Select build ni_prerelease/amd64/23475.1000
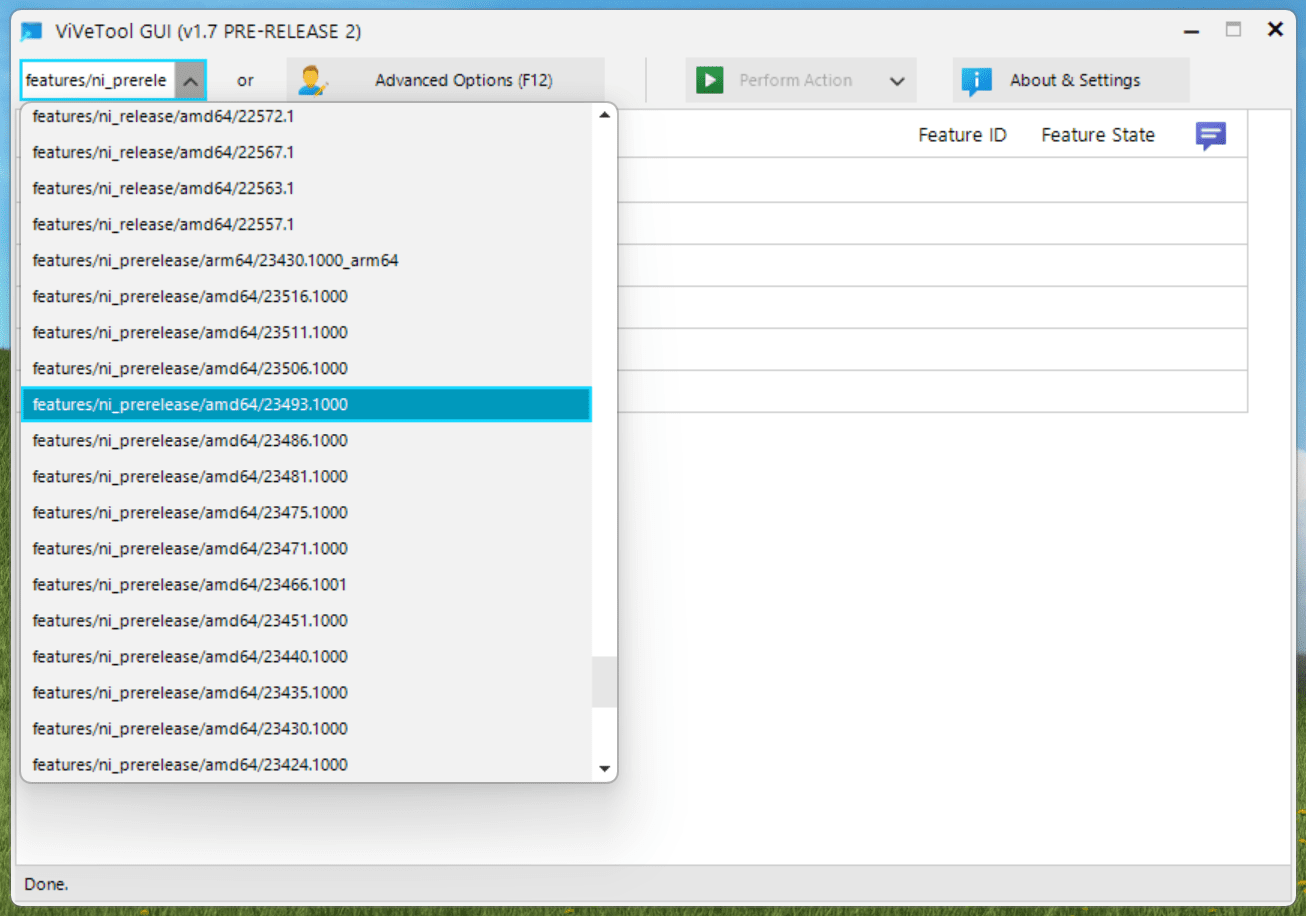 point(306,512)
